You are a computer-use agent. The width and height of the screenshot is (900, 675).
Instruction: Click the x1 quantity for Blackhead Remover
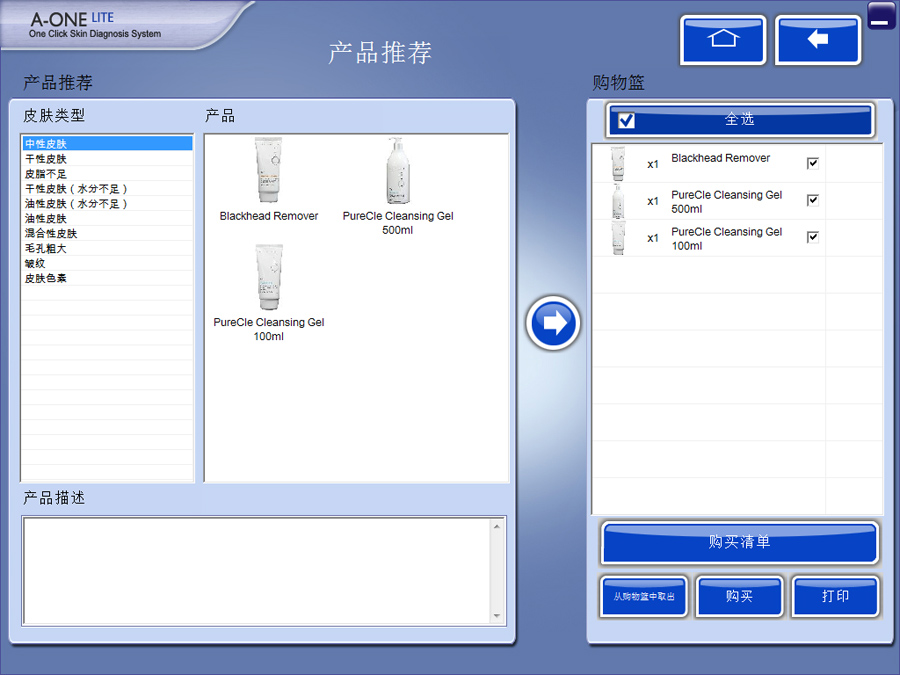653,165
